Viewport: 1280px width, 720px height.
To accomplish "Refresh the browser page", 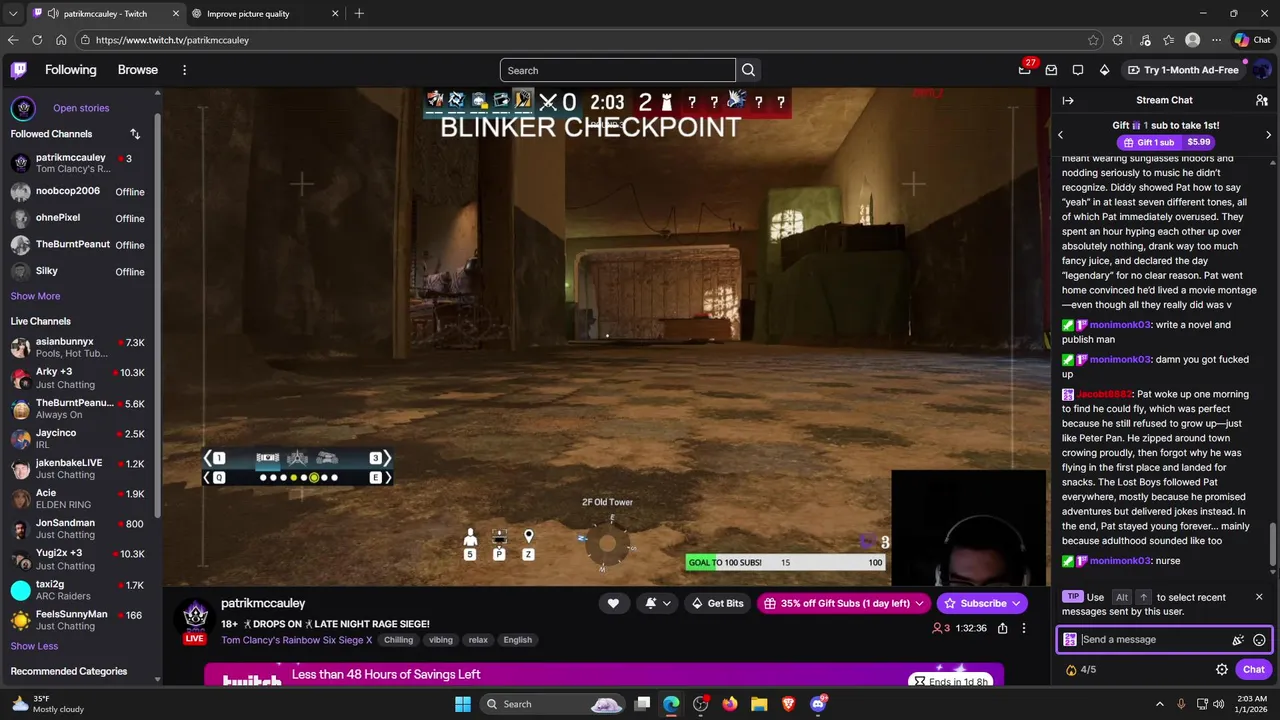I will coord(37,40).
